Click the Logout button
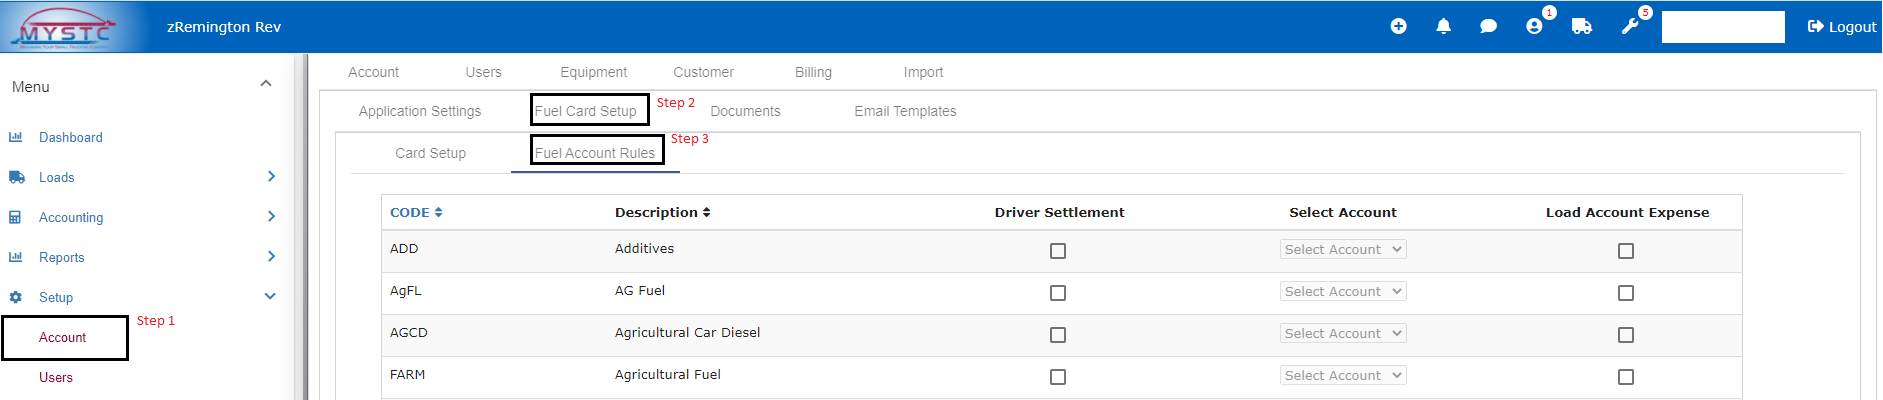Screen dimensions: 1883x400 pos(1841,27)
